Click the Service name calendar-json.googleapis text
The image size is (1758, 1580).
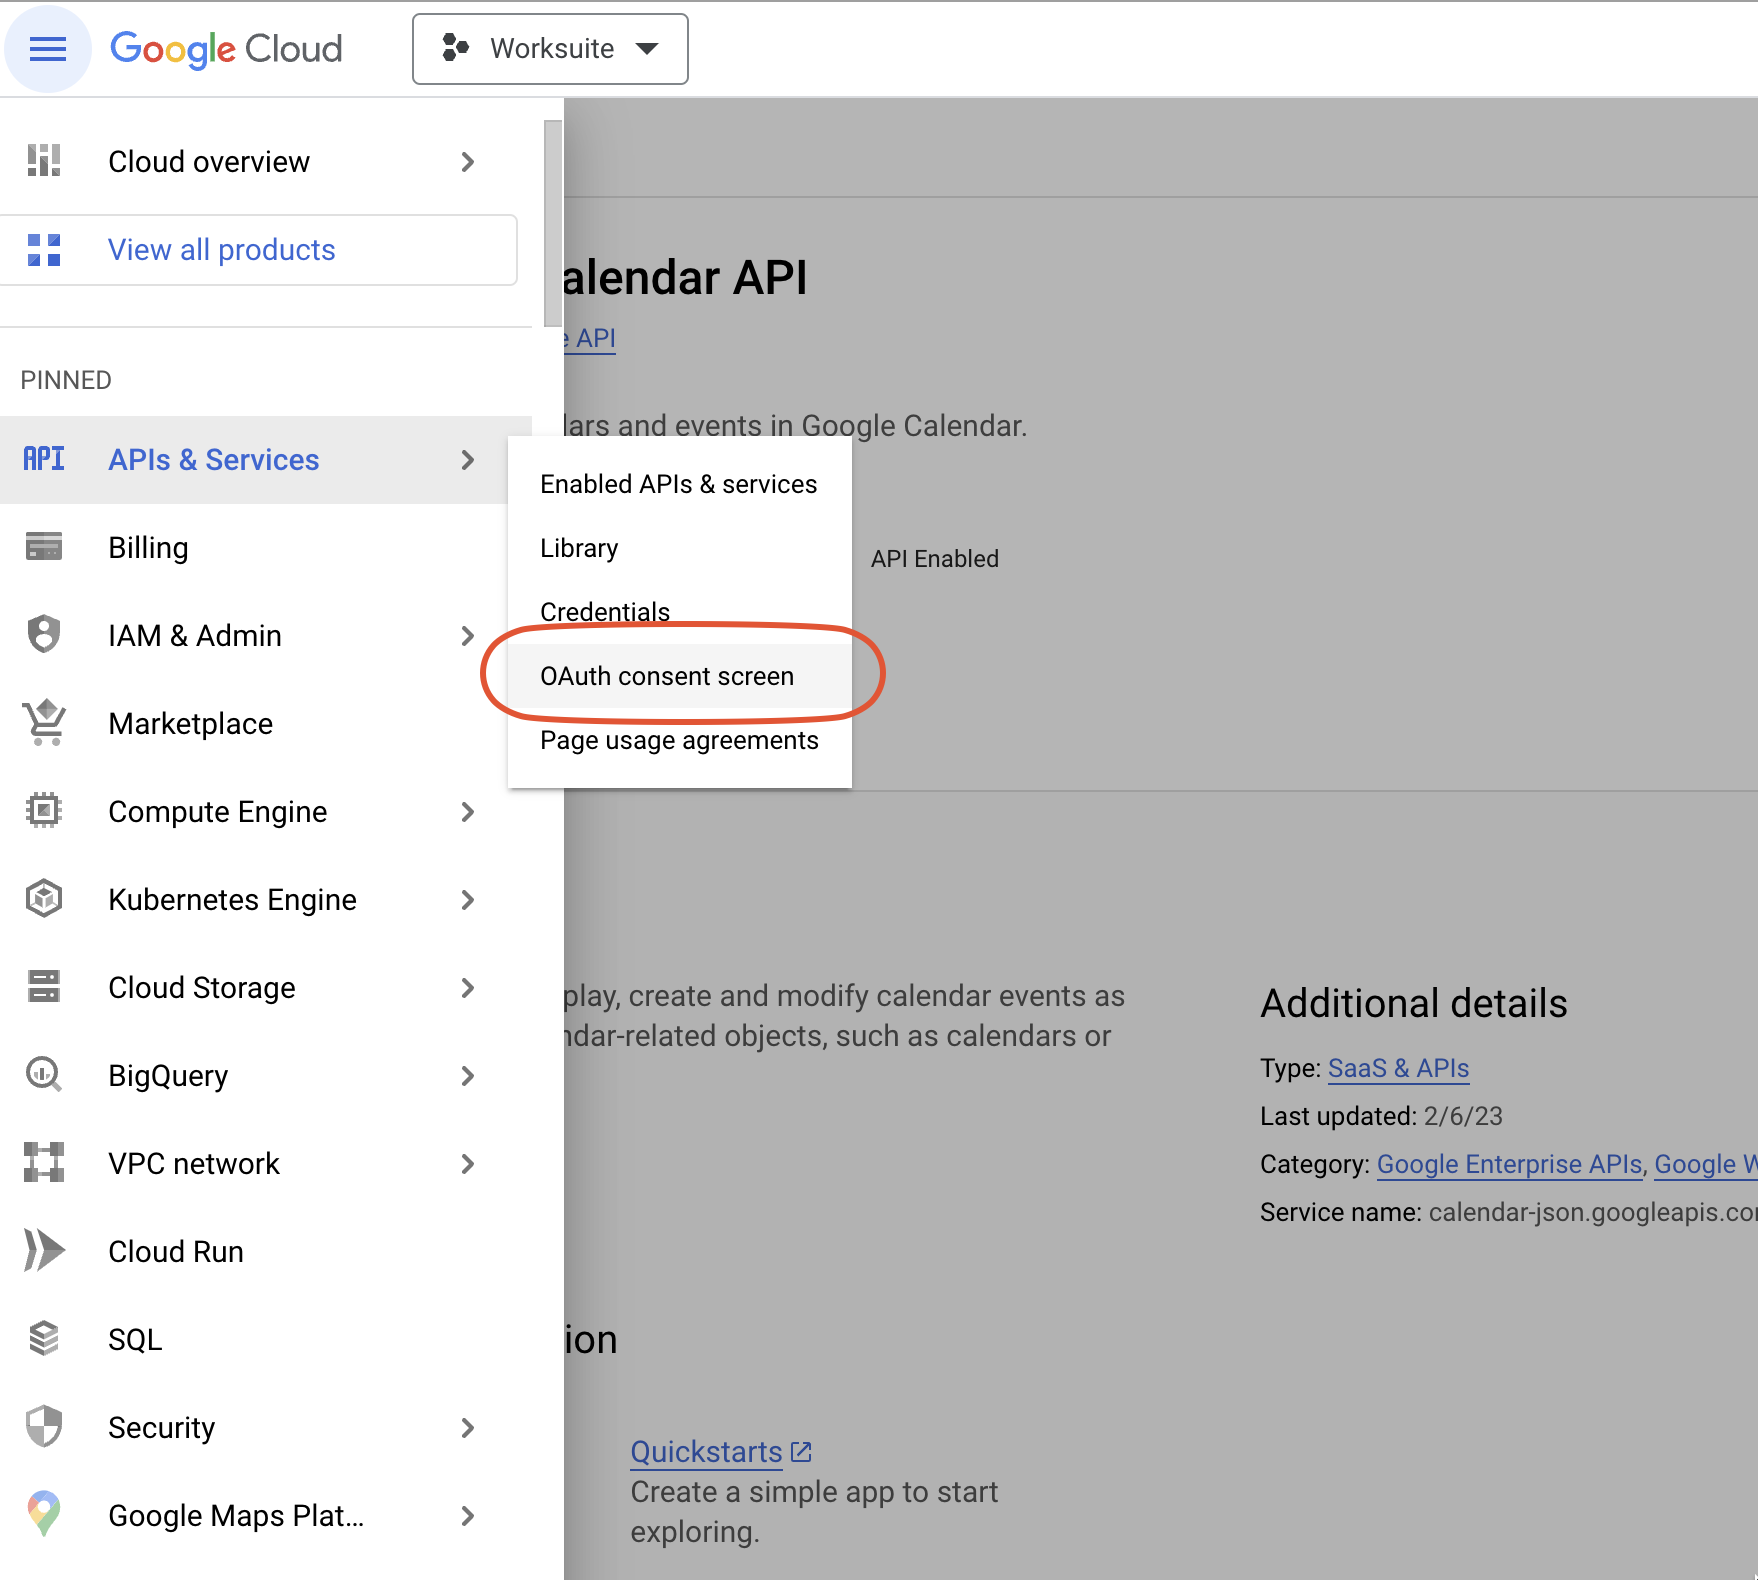click(1508, 1212)
